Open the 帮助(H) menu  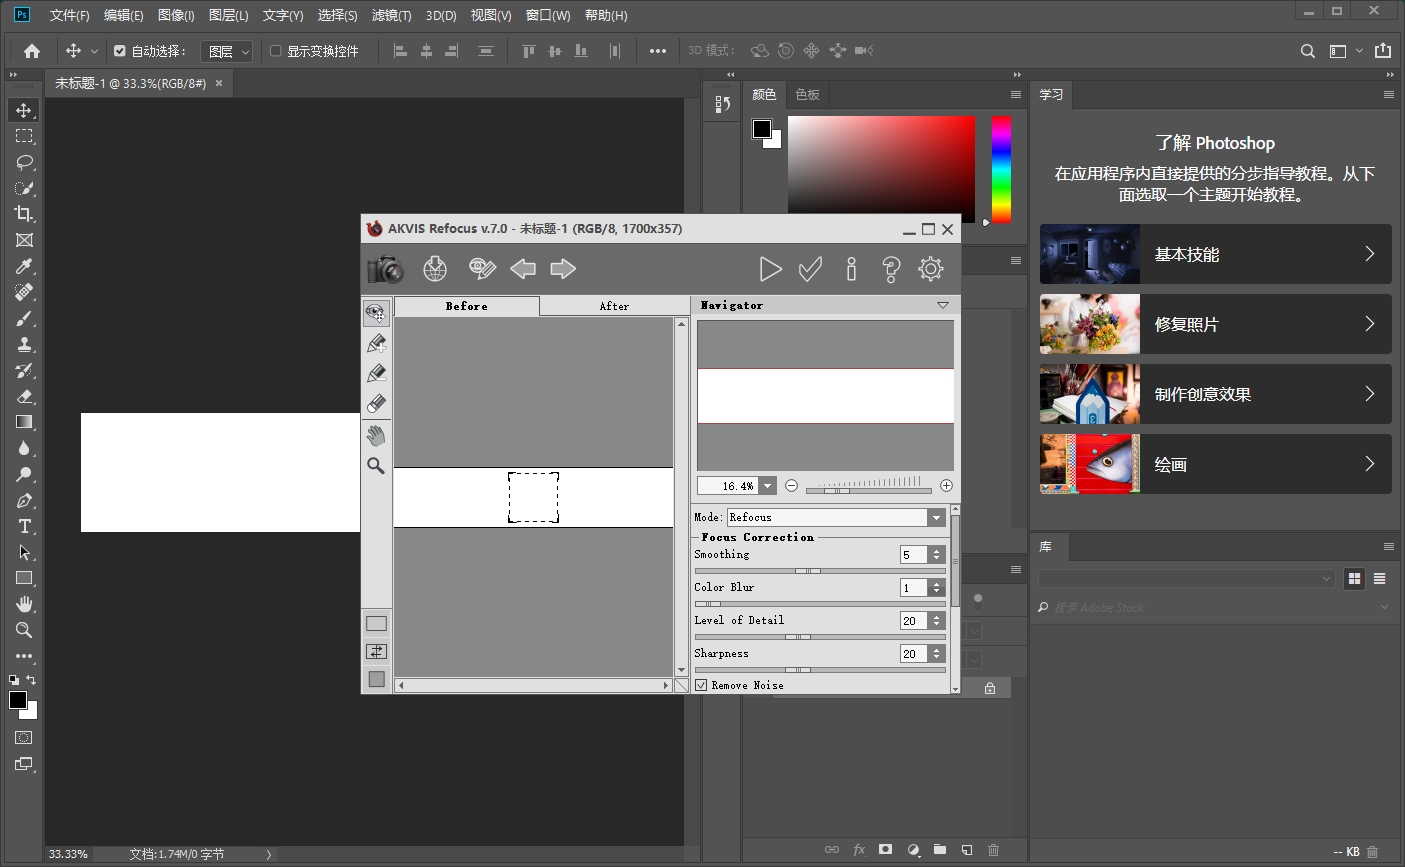(606, 15)
